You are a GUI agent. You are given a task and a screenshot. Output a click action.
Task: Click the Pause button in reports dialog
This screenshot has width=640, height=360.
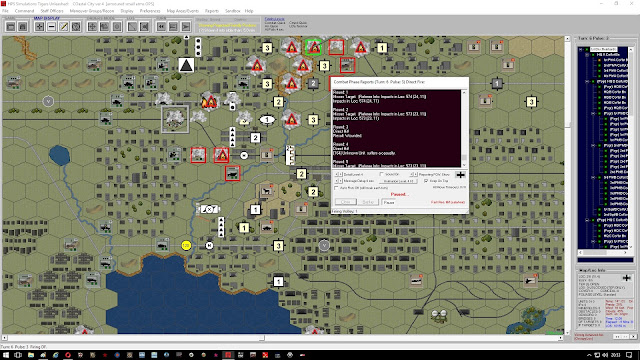[x=389, y=202]
